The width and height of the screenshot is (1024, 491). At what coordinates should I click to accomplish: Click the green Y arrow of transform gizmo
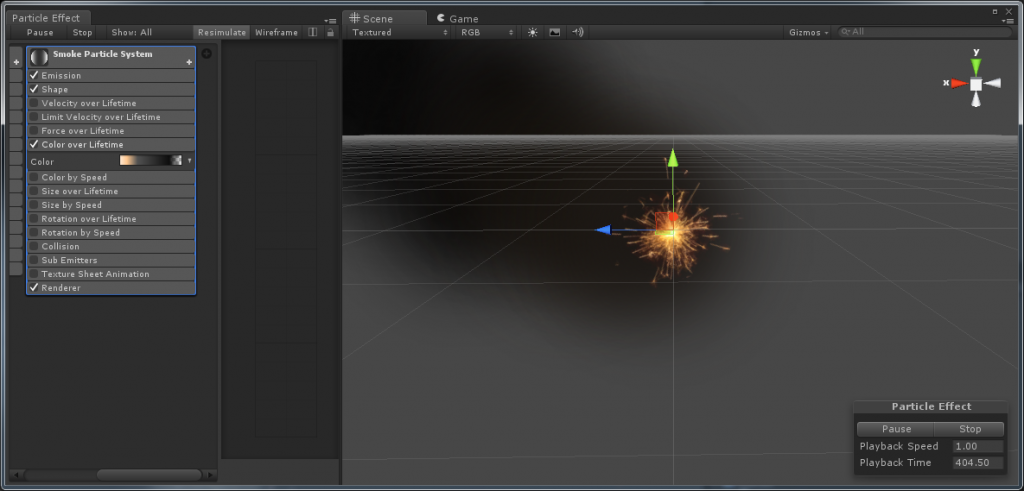[673, 158]
